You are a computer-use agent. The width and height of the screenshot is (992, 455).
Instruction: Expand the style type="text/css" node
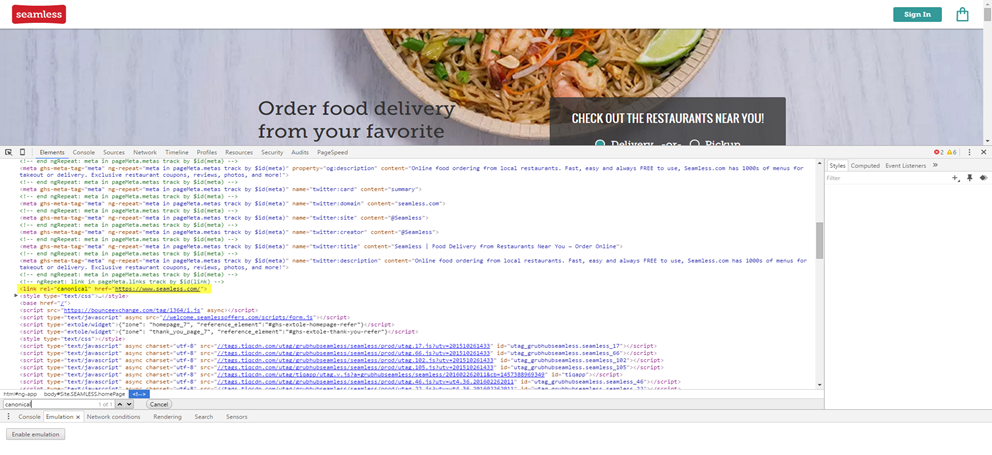(x=16, y=296)
